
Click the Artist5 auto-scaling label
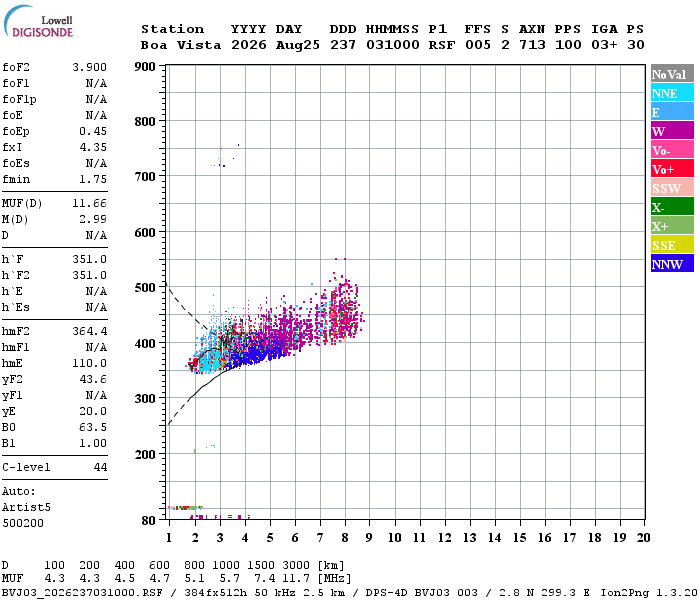click(x=26, y=507)
